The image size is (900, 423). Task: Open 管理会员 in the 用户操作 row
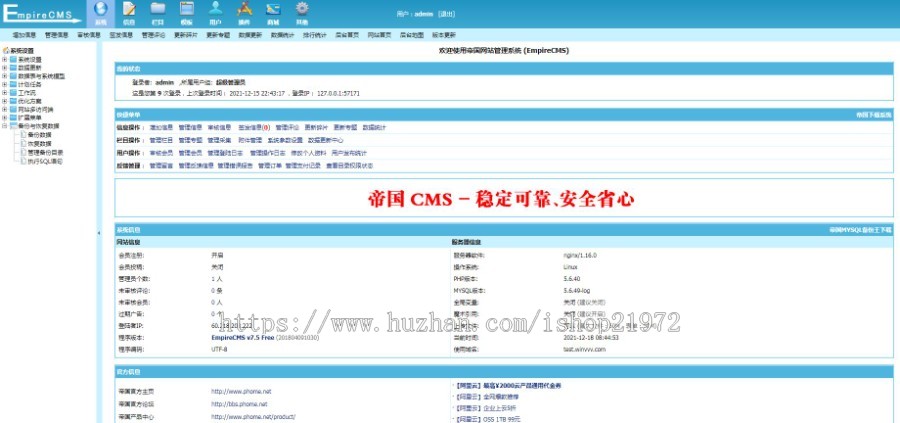click(x=190, y=153)
